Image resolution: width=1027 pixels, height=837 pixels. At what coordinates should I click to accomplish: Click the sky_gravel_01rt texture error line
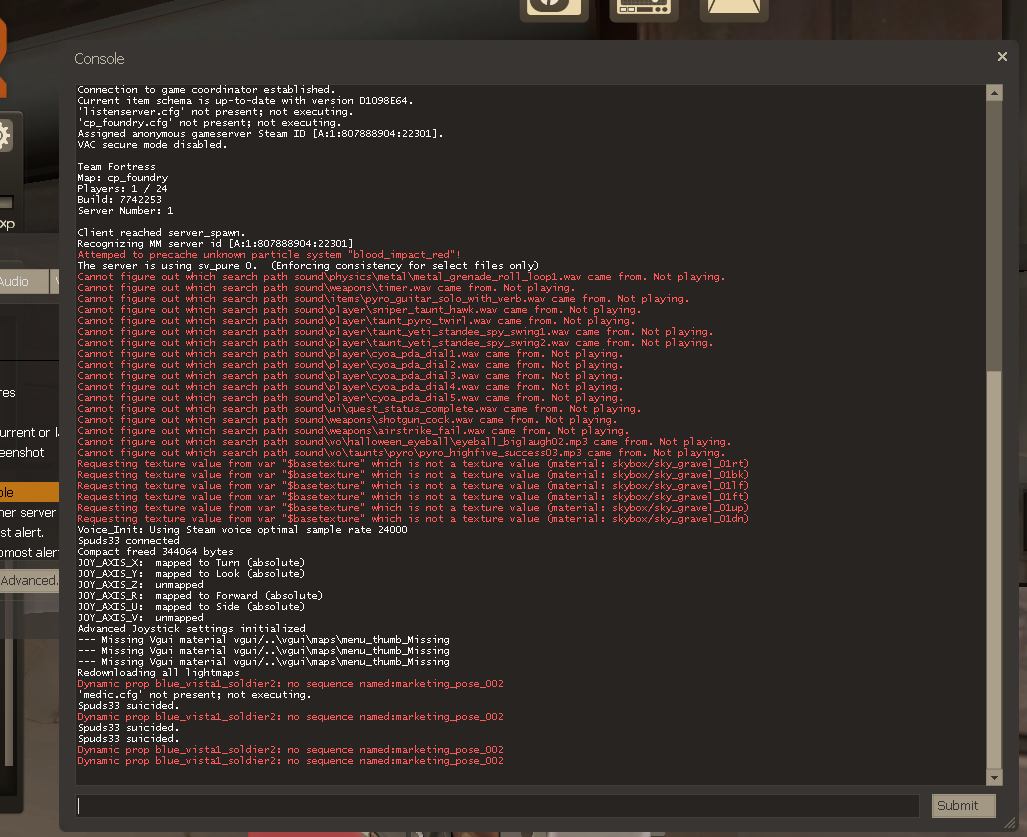pyautogui.click(x=413, y=464)
